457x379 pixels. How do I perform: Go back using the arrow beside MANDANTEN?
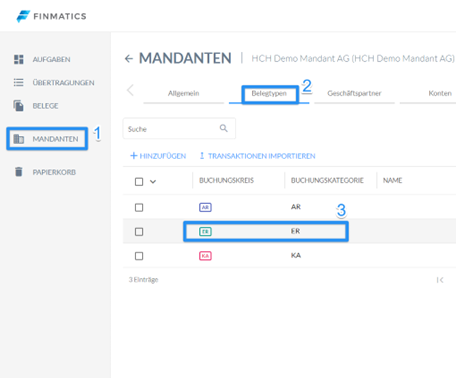tap(129, 59)
